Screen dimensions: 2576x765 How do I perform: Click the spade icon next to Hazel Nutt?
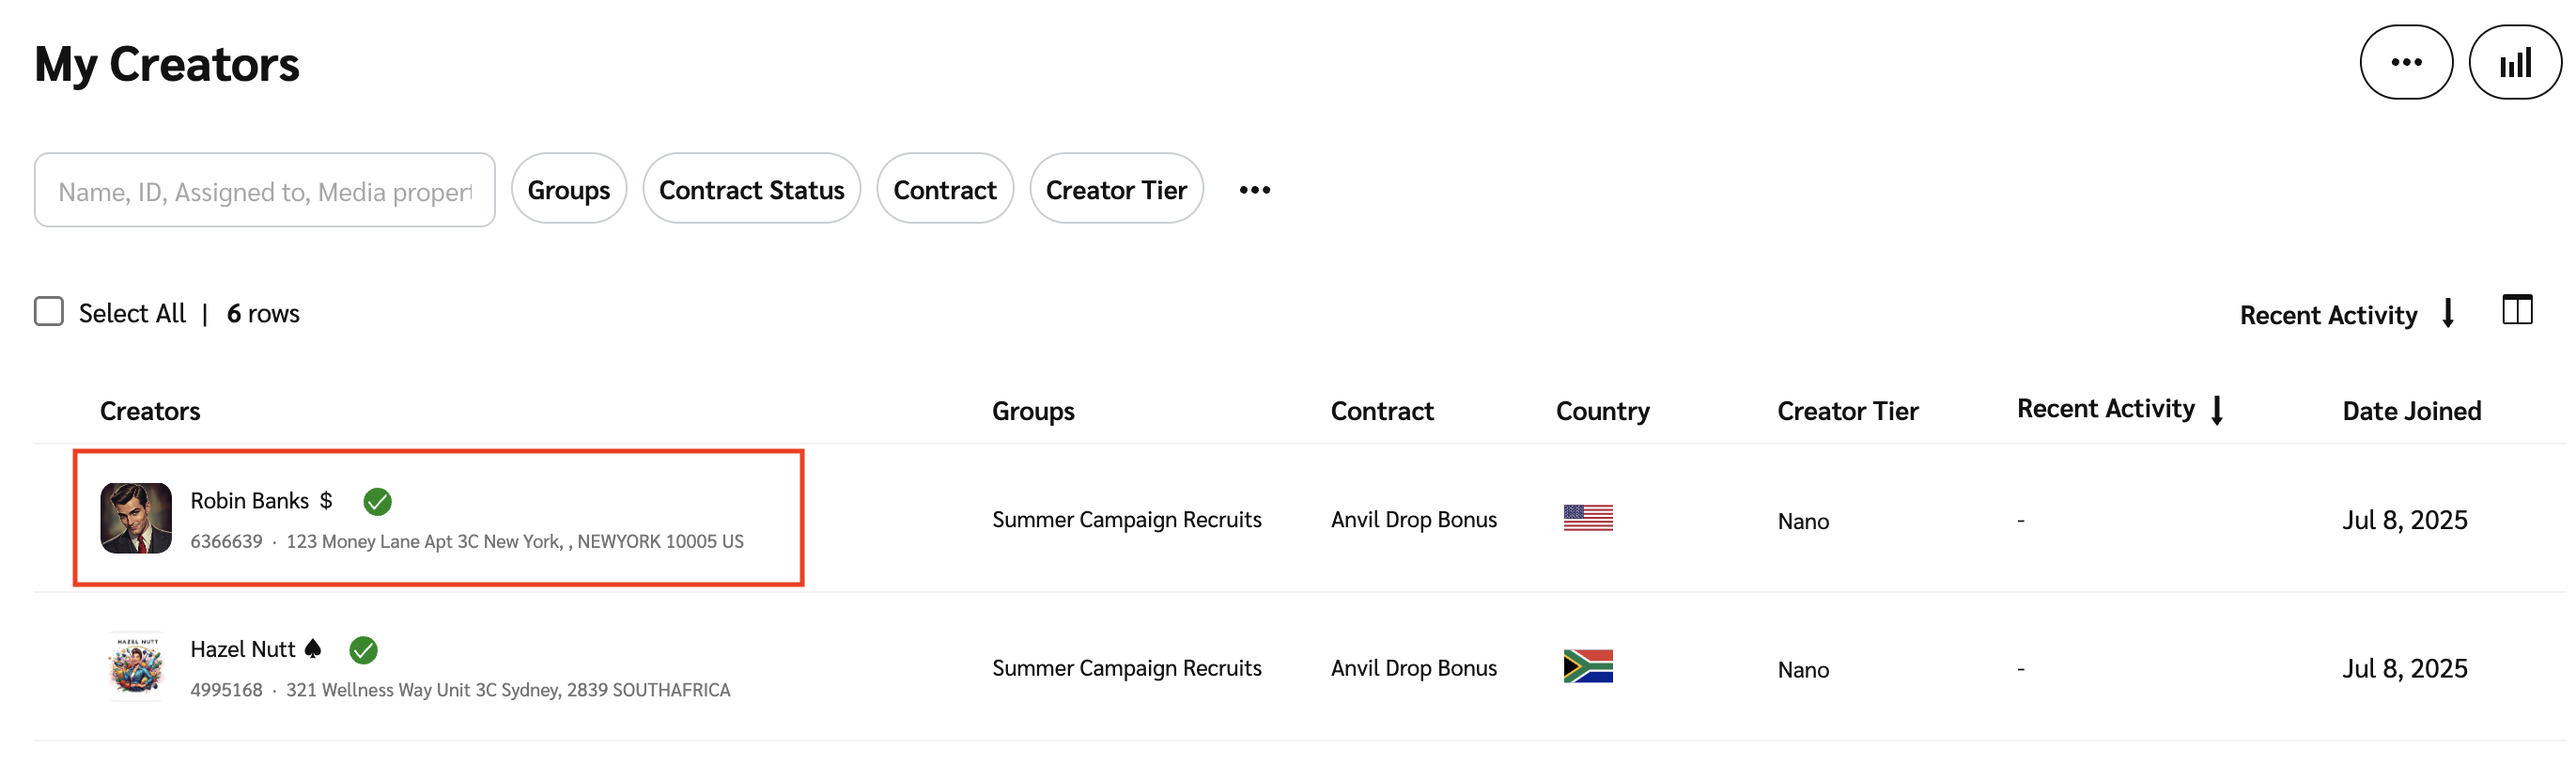pos(312,649)
